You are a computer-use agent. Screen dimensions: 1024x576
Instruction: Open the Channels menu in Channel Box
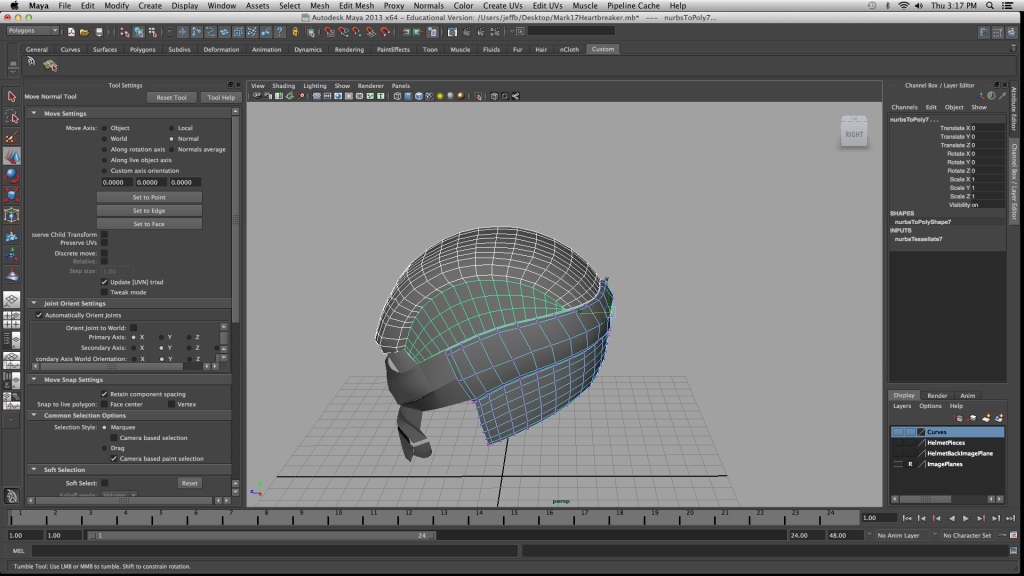pyautogui.click(x=904, y=107)
